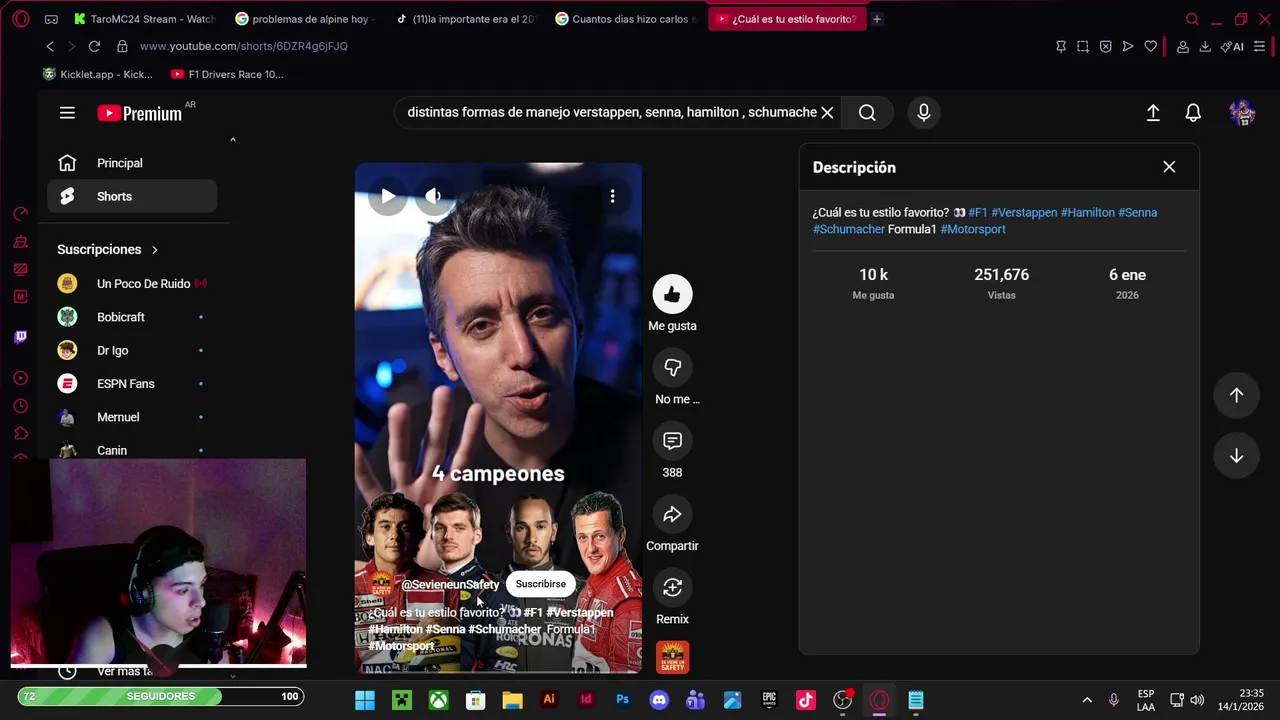This screenshot has width=1280, height=720.
Task: Open ESPN Fans subscription channel
Action: click(132, 384)
